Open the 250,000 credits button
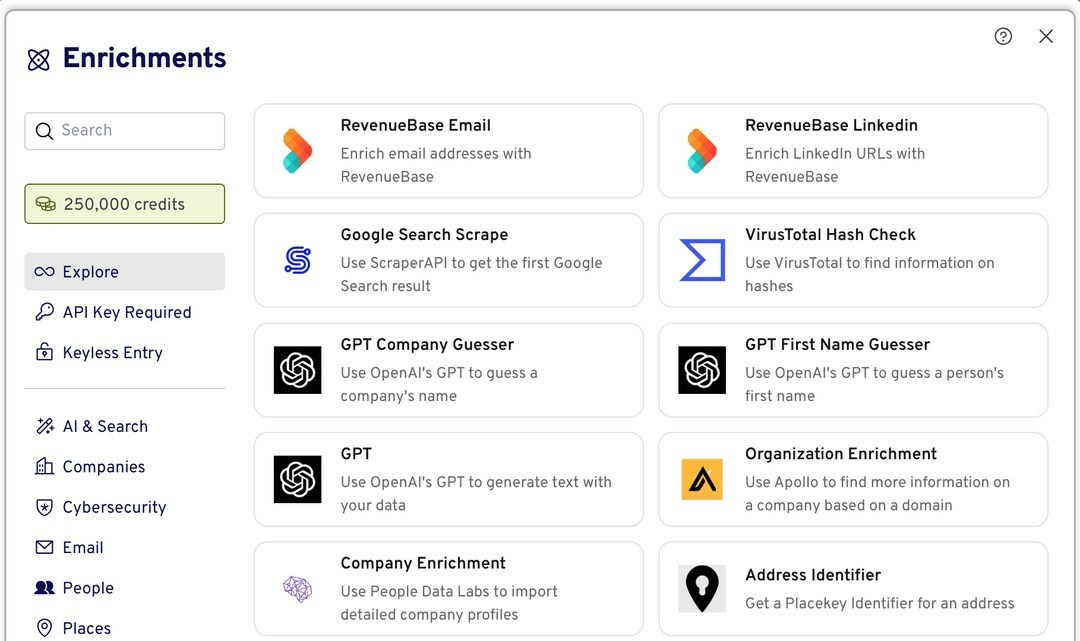This screenshot has height=641, width=1080. (x=125, y=204)
